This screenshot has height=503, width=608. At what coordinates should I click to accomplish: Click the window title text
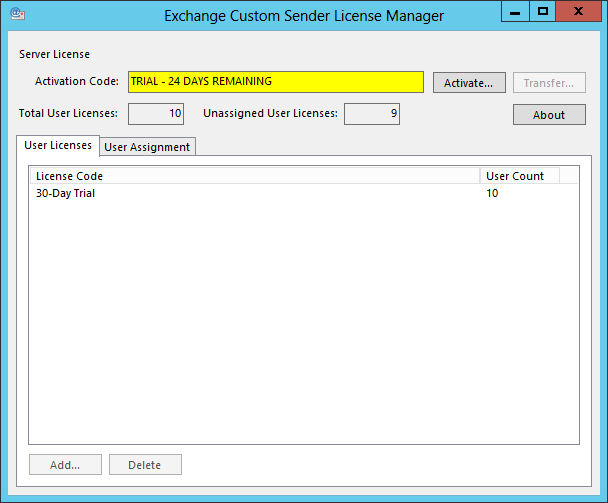(304, 16)
